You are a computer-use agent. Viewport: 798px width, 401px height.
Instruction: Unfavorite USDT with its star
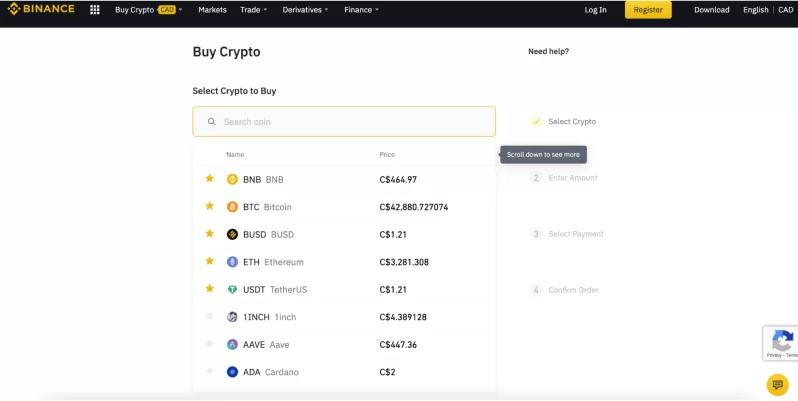[209, 288]
